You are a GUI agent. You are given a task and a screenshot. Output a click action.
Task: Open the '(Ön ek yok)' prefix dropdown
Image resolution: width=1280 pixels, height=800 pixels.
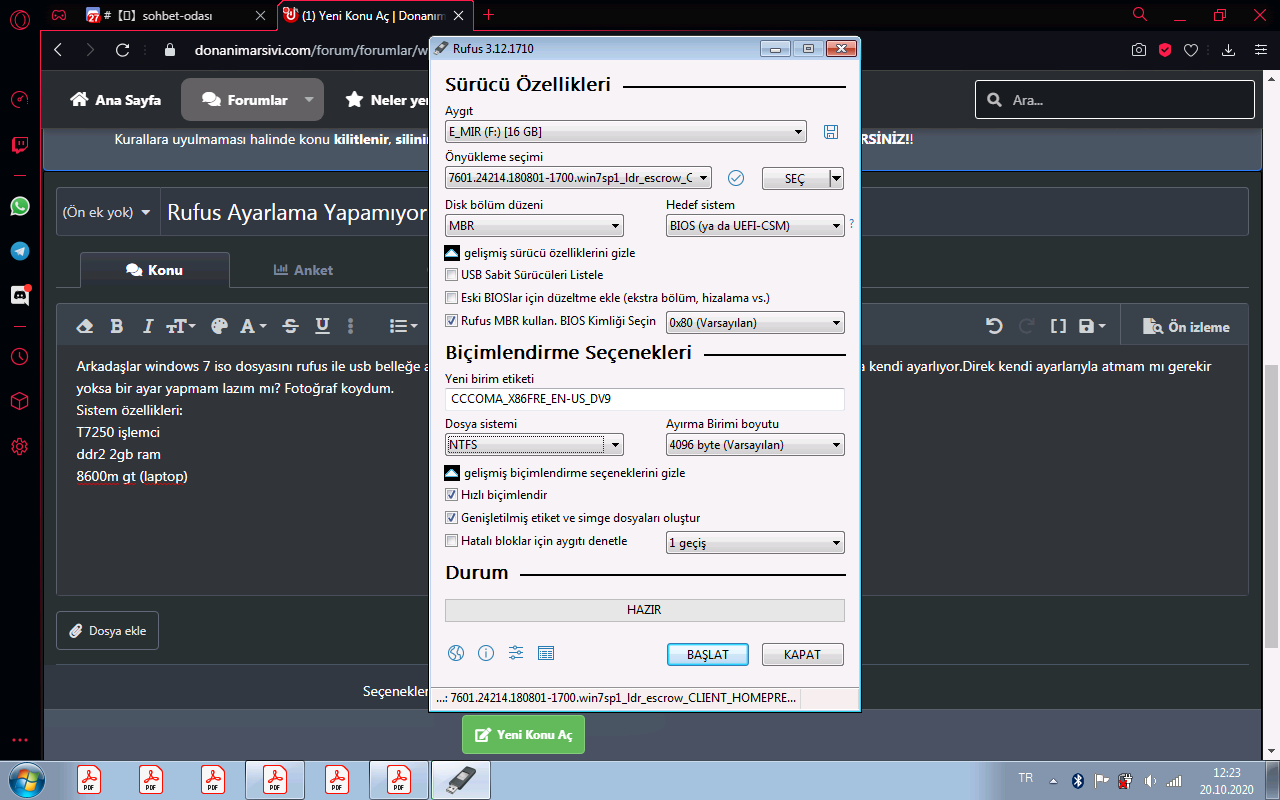(108, 212)
